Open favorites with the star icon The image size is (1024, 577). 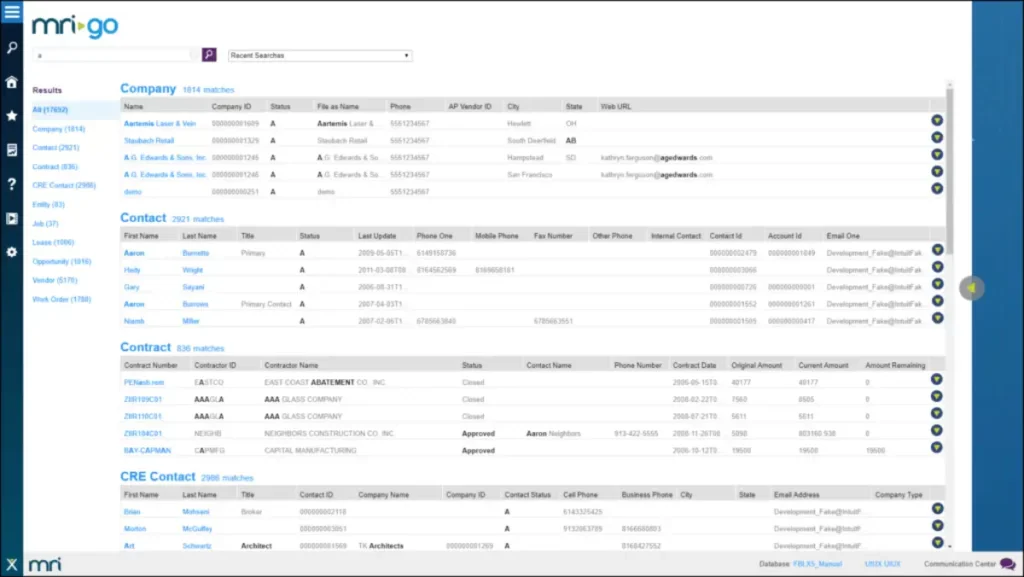[x=12, y=116]
